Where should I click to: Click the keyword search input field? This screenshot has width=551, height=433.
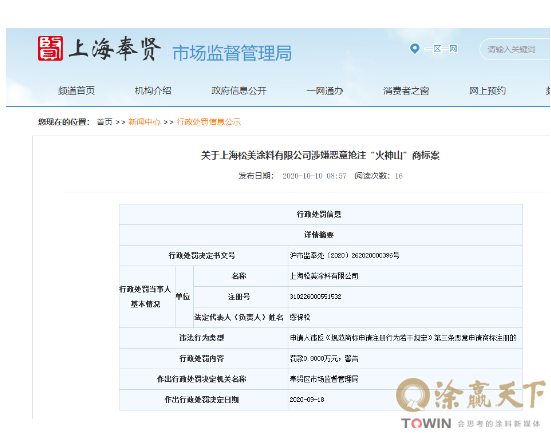516,49
